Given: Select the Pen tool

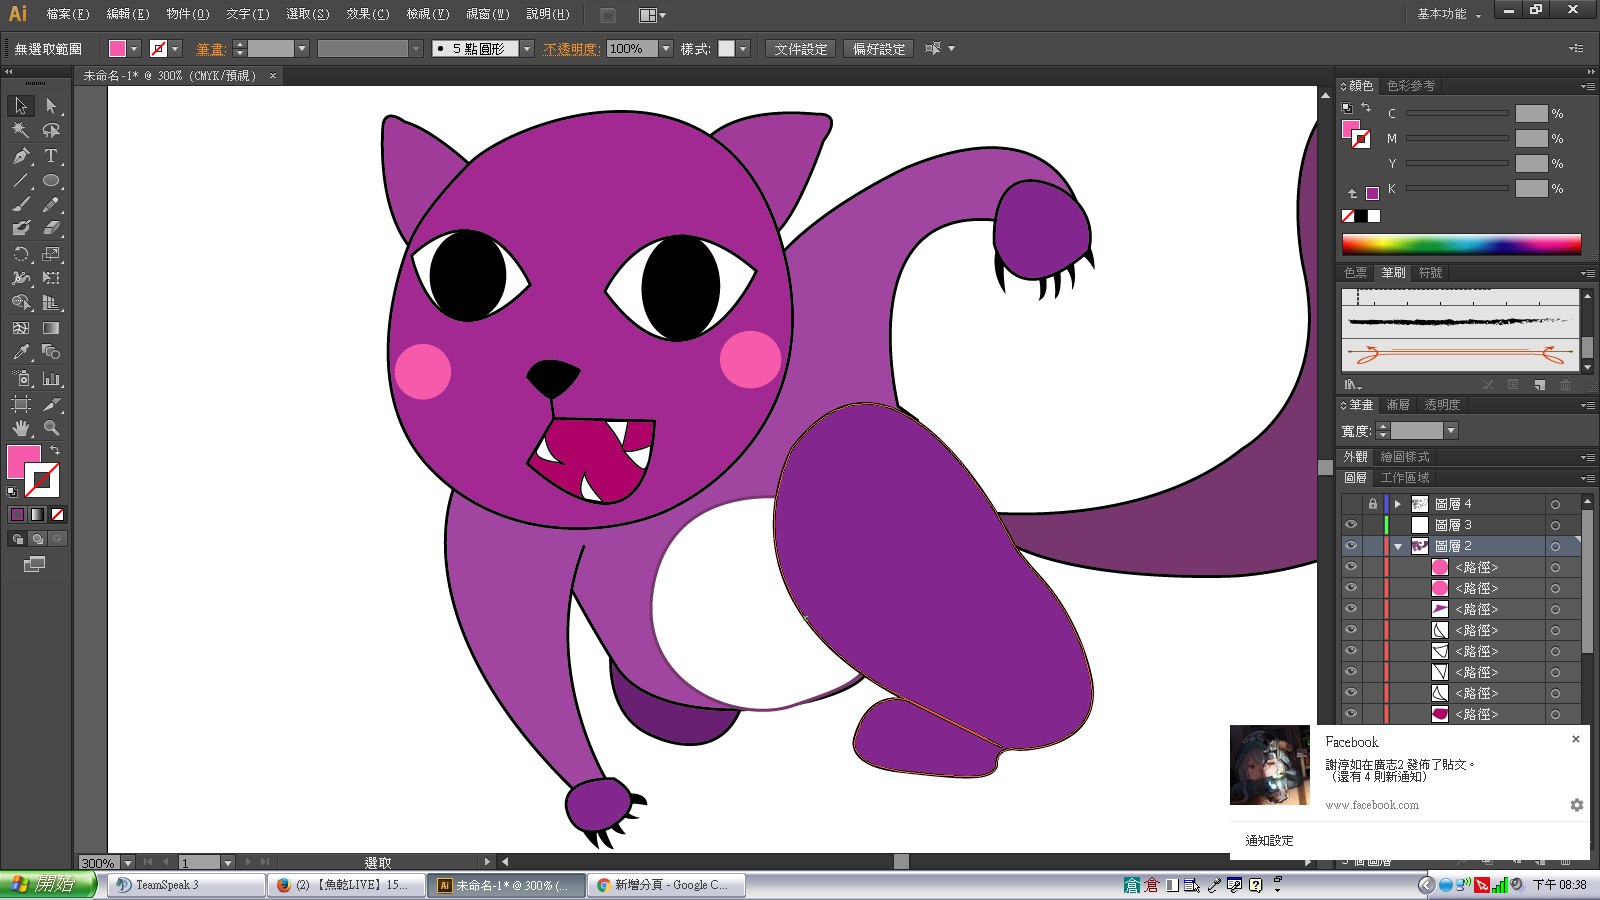Looking at the screenshot, I should [x=21, y=156].
